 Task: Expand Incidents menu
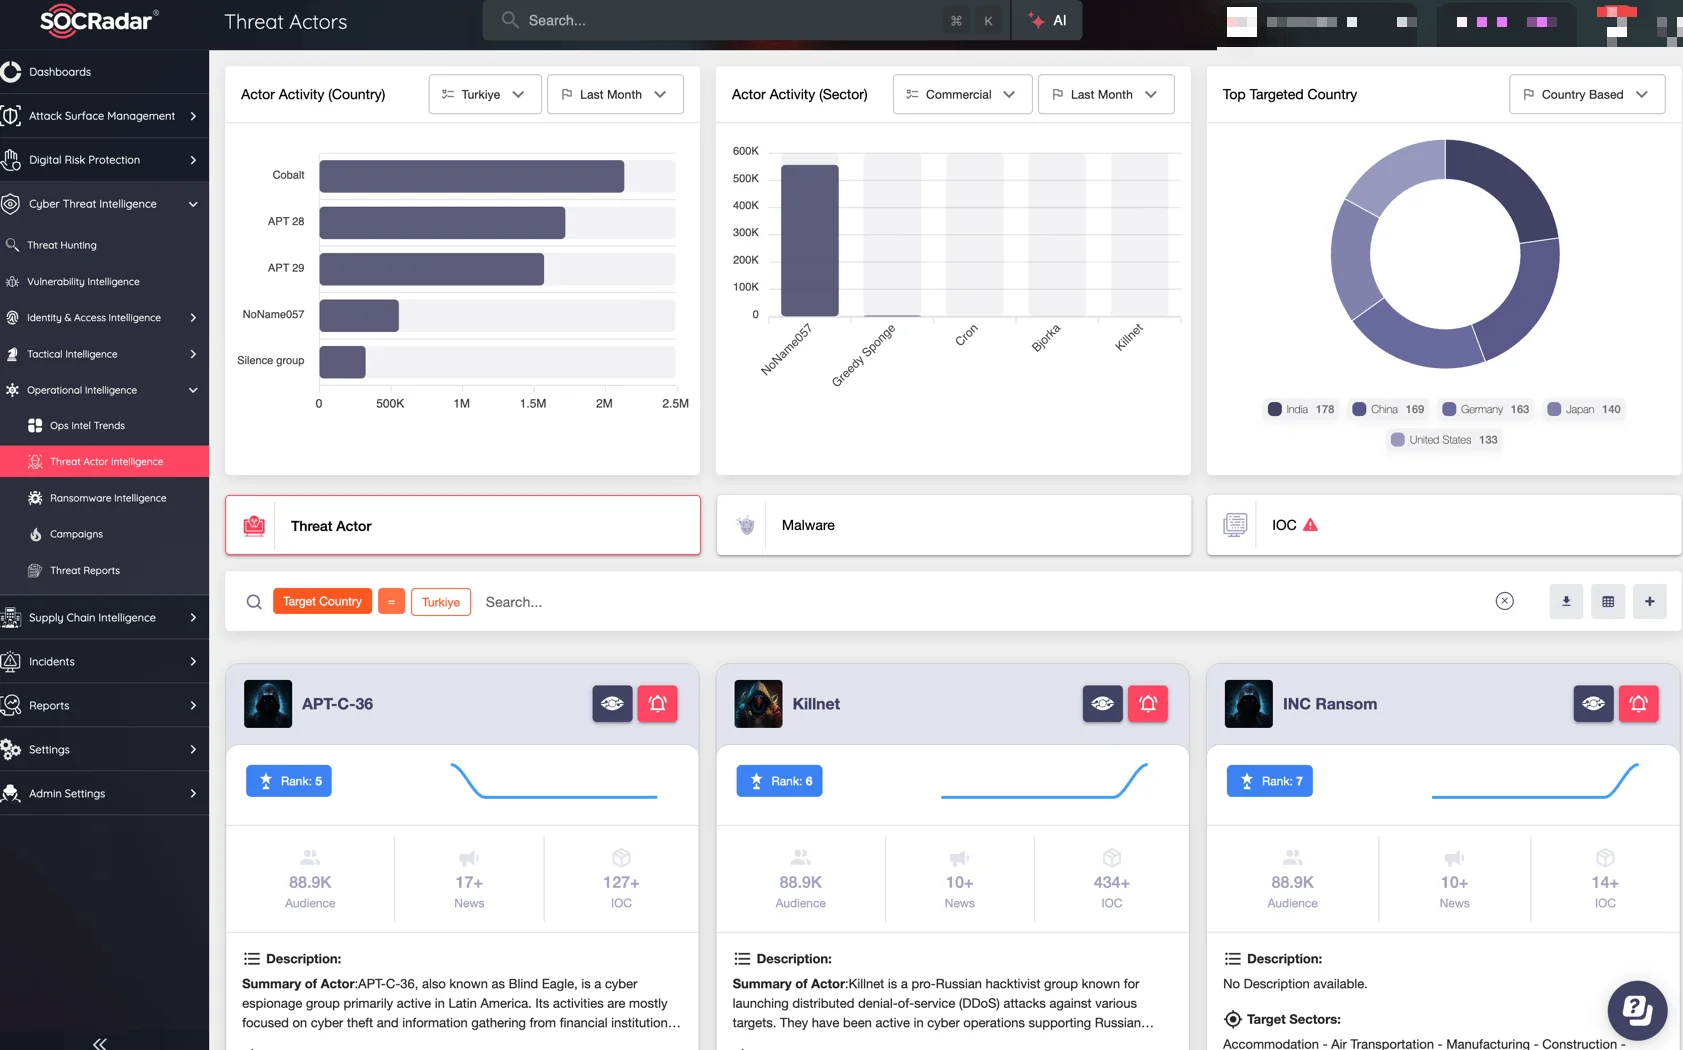click(104, 662)
